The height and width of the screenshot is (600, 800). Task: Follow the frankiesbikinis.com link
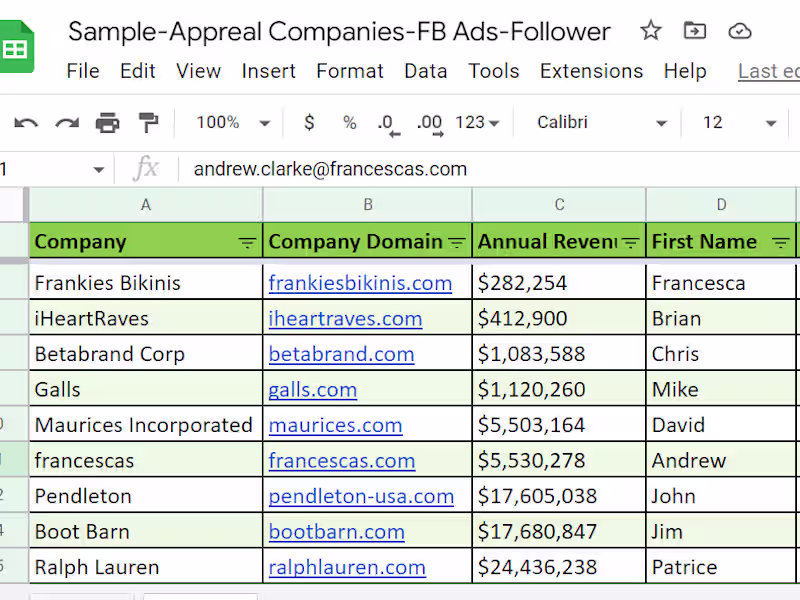pyautogui.click(x=360, y=283)
